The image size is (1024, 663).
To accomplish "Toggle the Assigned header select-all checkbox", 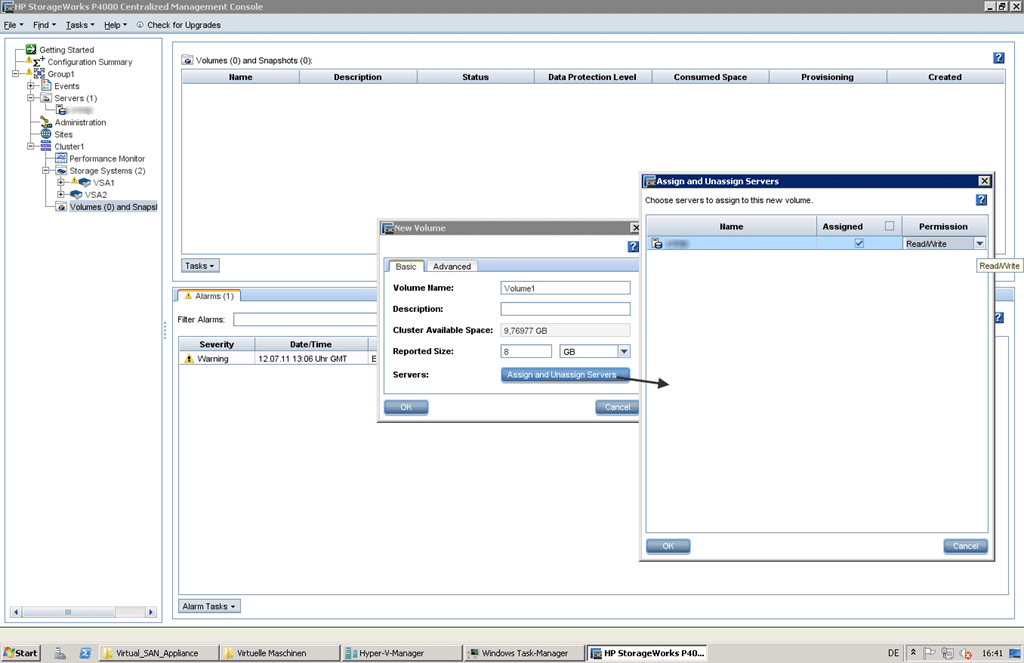I will click(x=889, y=226).
